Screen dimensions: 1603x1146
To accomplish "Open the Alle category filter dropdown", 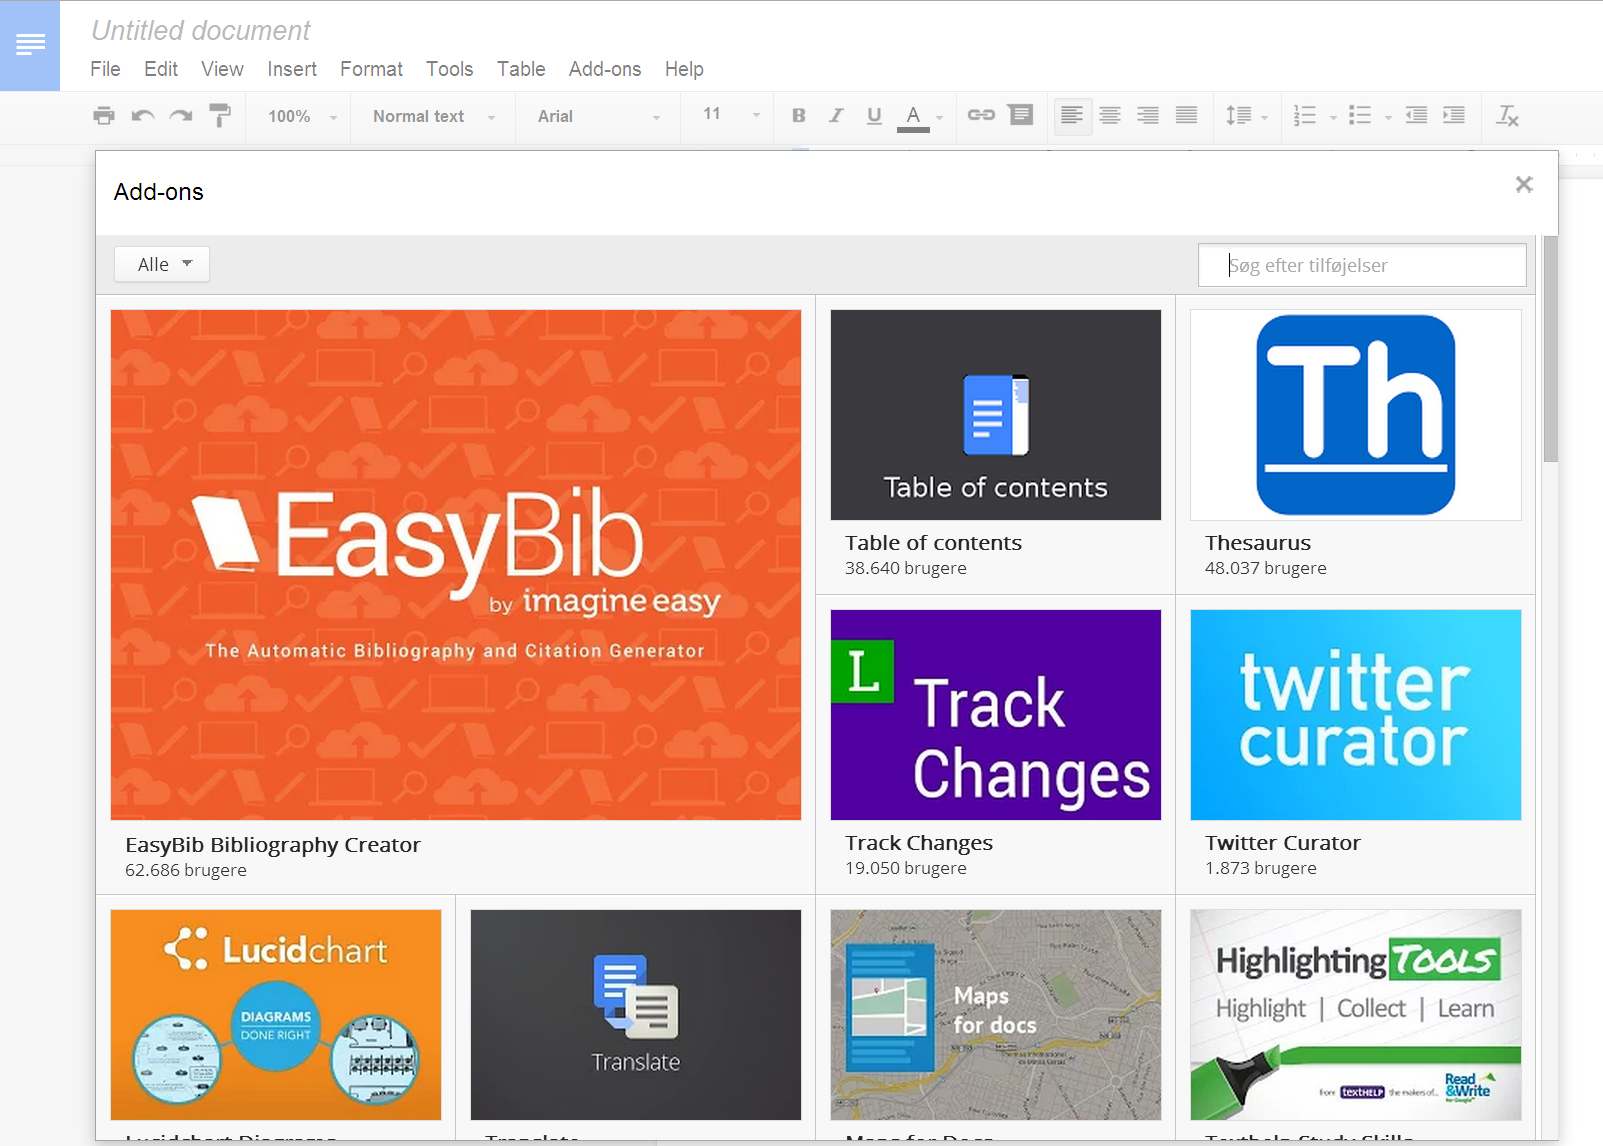I will [162, 265].
